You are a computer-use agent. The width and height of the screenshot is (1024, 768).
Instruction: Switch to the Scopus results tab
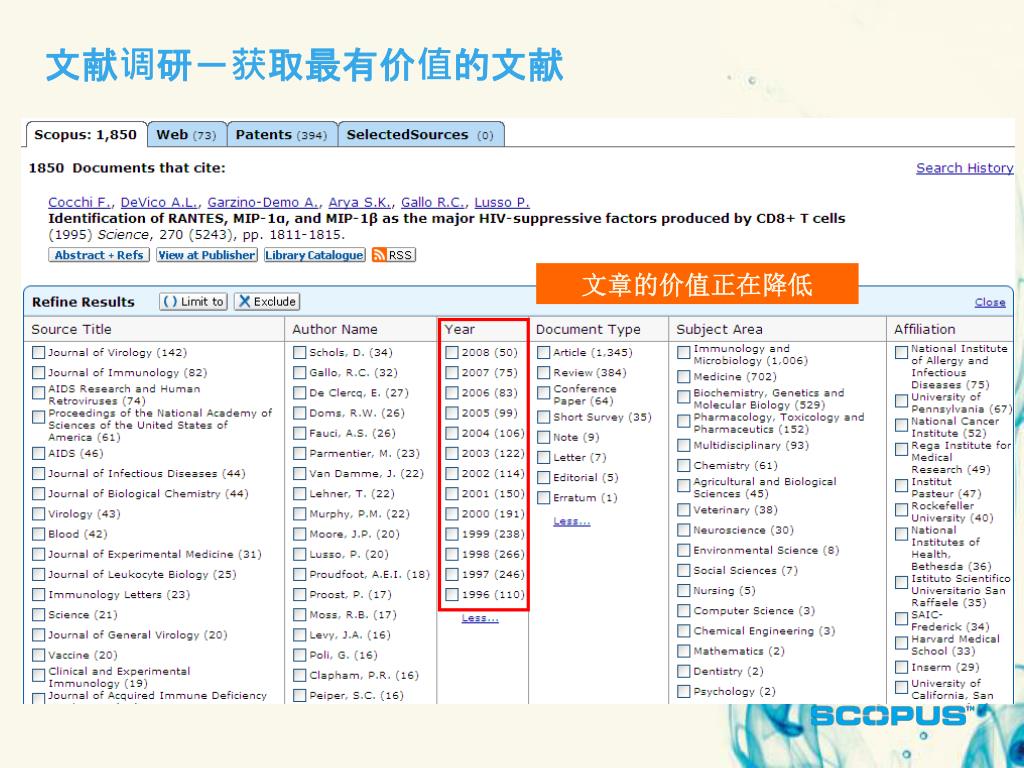pyautogui.click(x=86, y=135)
